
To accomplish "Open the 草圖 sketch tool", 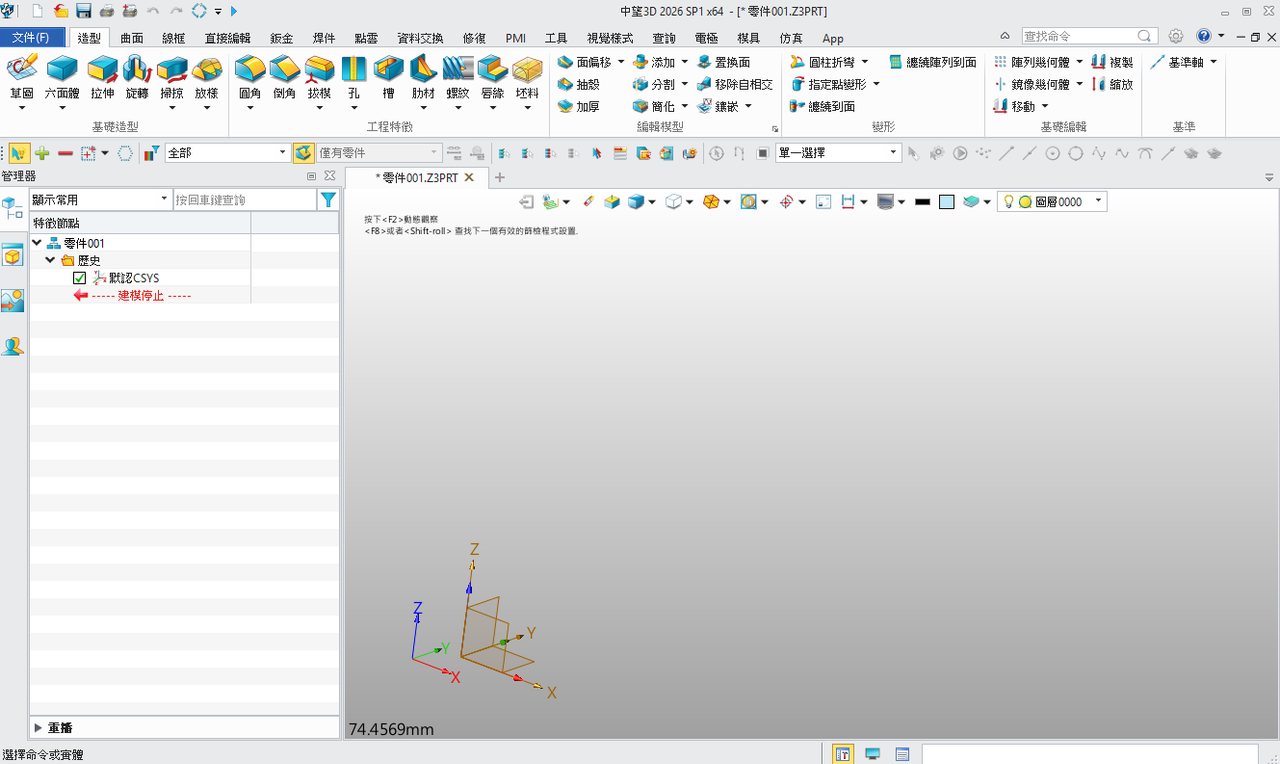I will pos(22,78).
